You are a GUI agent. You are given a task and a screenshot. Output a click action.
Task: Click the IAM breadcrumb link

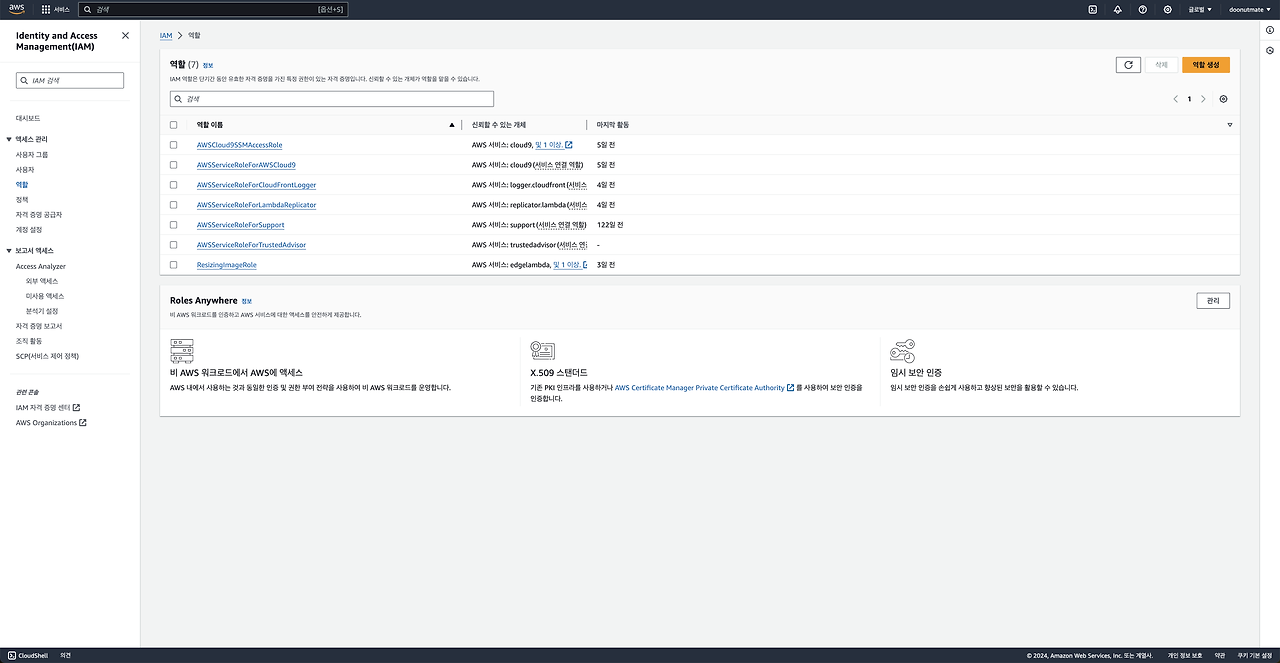(x=166, y=35)
